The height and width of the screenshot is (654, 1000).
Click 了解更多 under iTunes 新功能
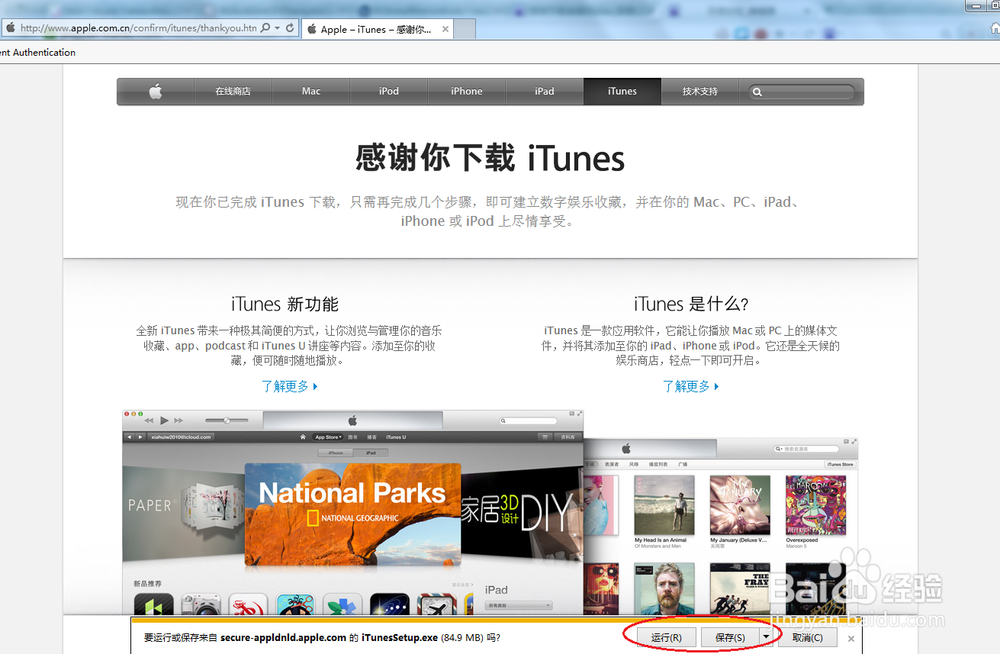click(x=290, y=386)
